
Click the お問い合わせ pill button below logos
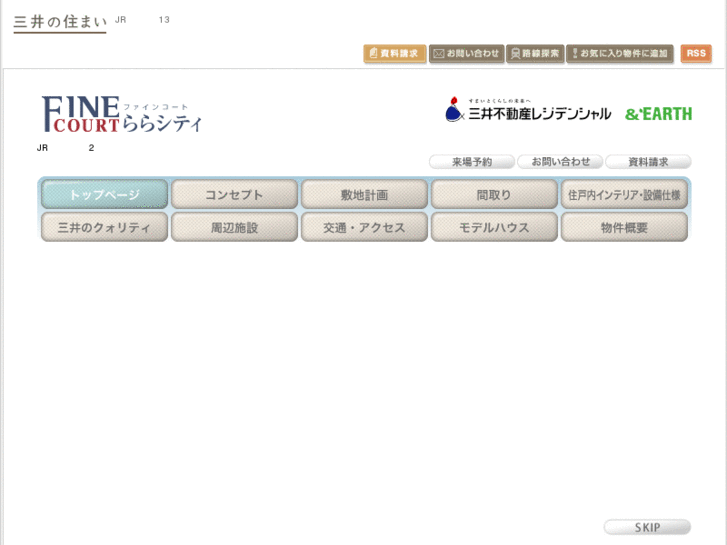(560, 162)
